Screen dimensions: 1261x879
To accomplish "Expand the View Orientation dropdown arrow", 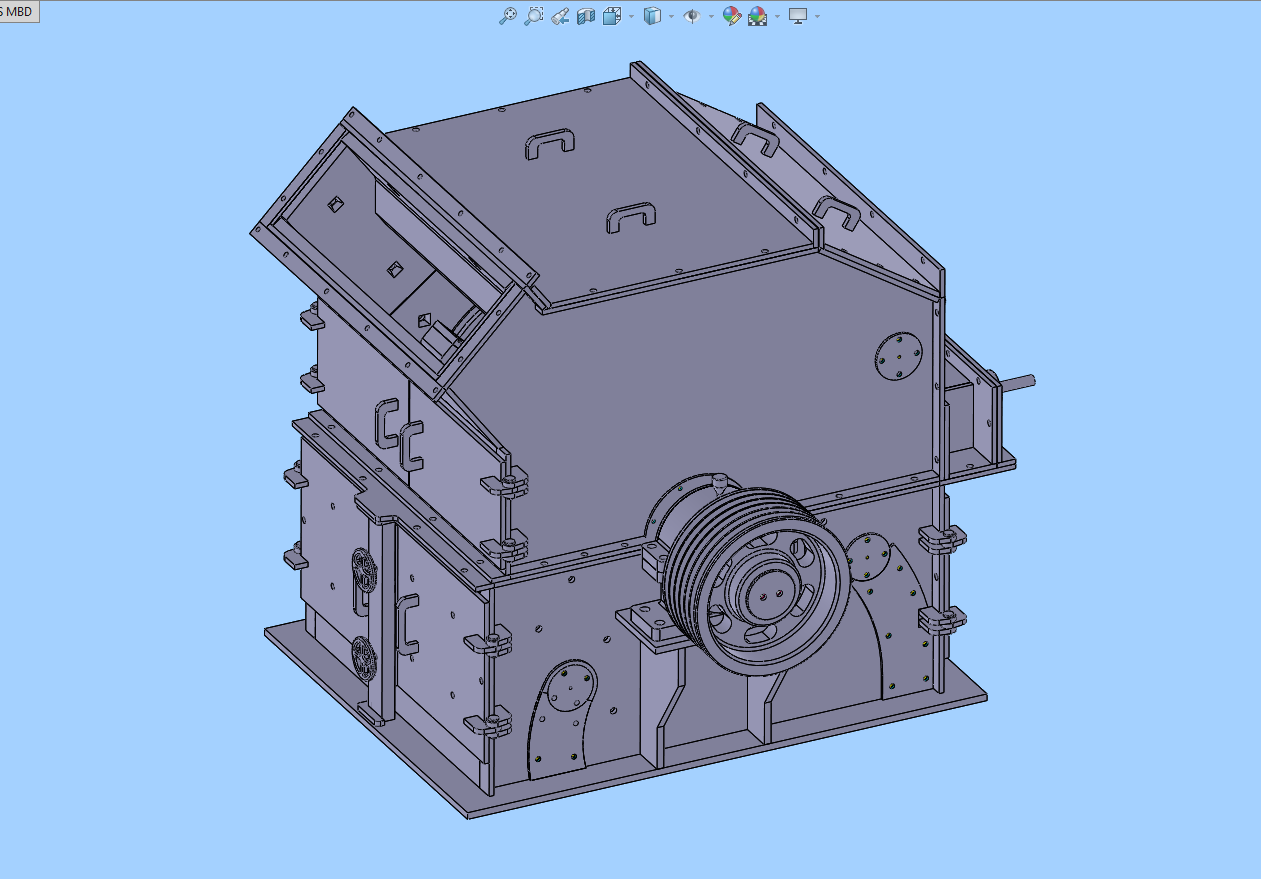I will pos(631,16).
